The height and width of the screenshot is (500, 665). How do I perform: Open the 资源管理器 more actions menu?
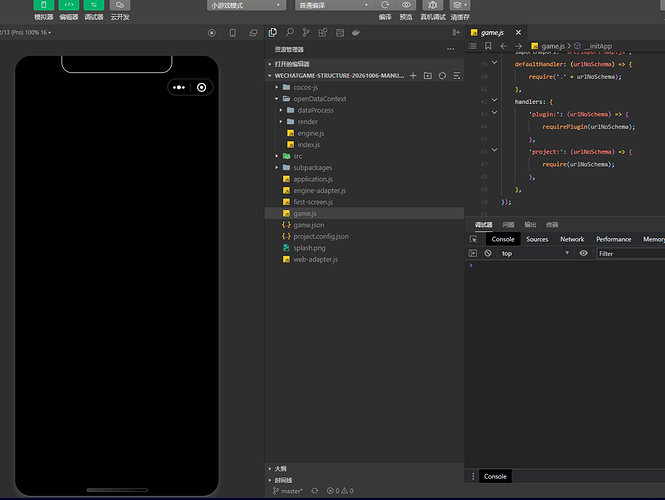(450, 49)
